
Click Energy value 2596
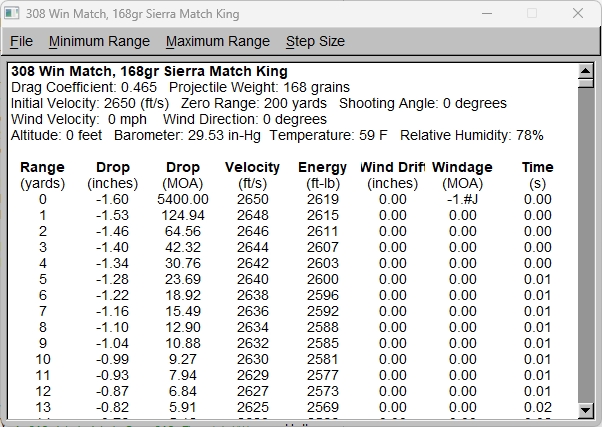322,295
